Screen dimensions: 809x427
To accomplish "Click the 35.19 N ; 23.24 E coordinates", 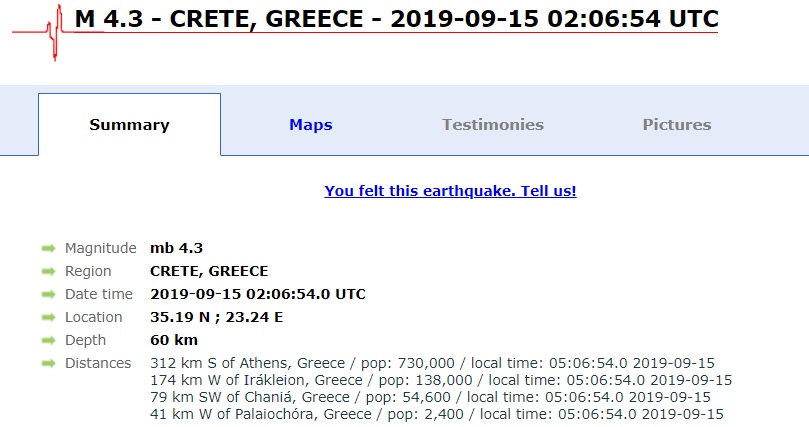I will (x=215, y=317).
